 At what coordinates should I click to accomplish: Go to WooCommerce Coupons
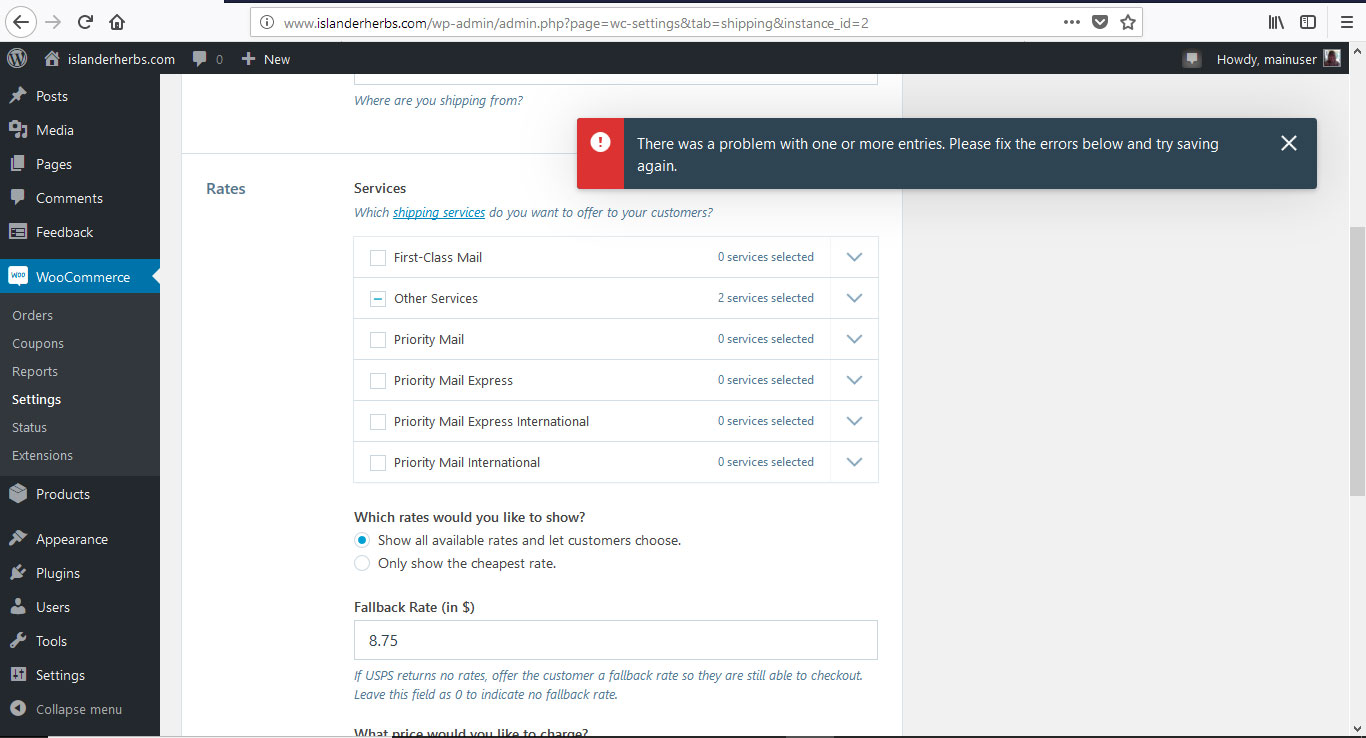pos(38,343)
